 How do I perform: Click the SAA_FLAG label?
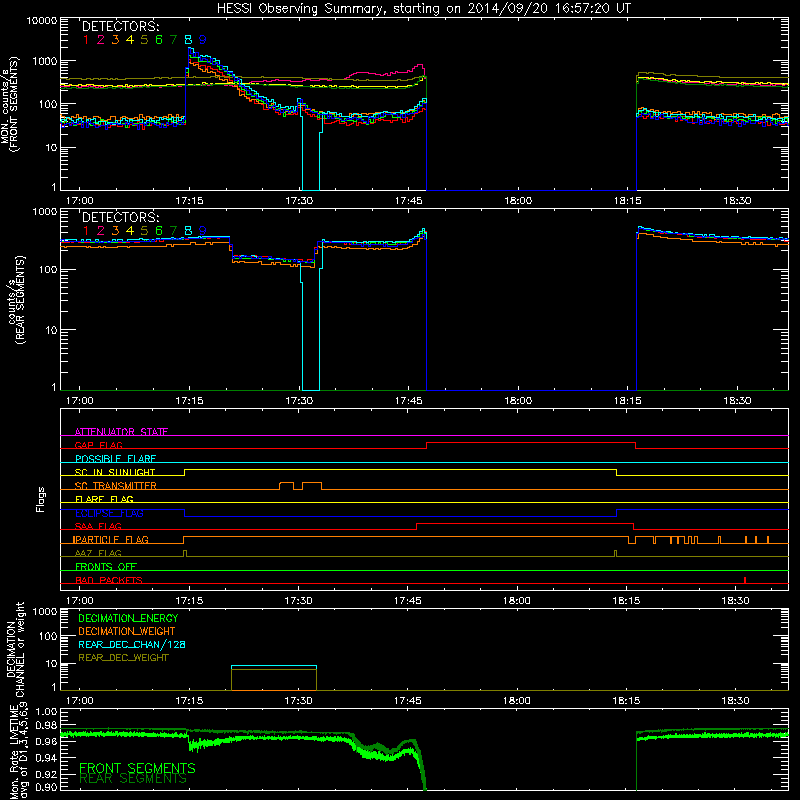click(98, 526)
